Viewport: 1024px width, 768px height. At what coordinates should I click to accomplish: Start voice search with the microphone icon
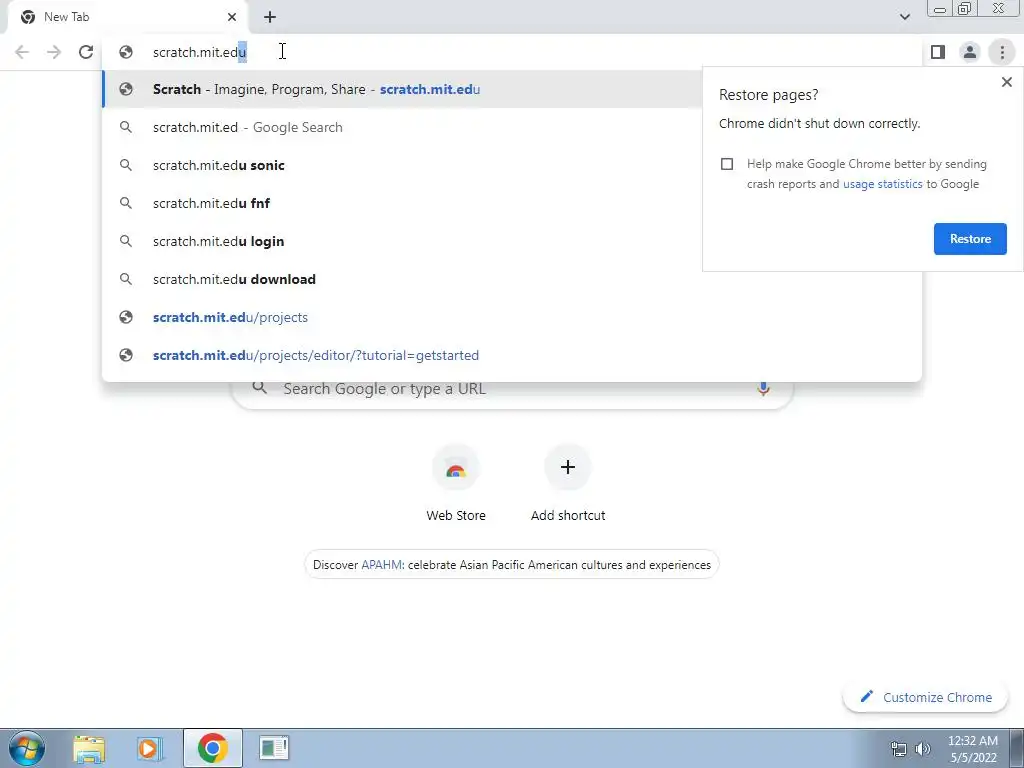(763, 389)
